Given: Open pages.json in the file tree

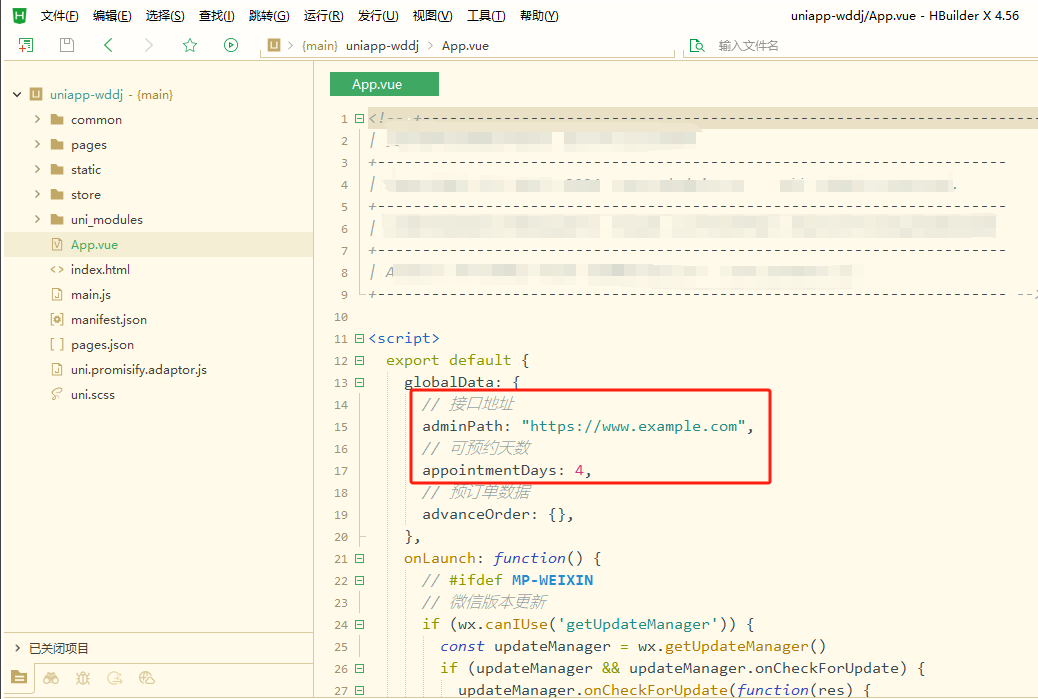Looking at the screenshot, I should (102, 345).
